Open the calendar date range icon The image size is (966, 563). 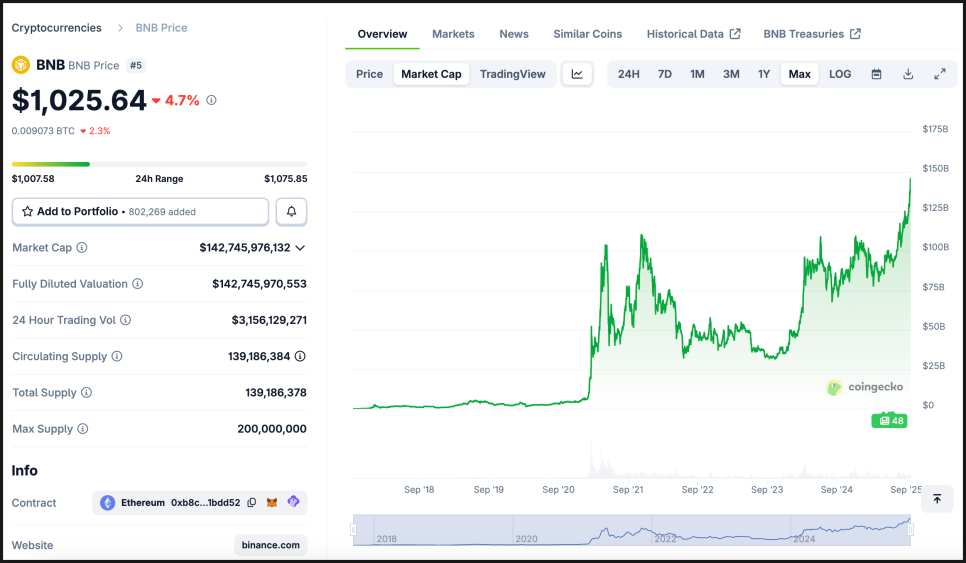click(x=876, y=74)
